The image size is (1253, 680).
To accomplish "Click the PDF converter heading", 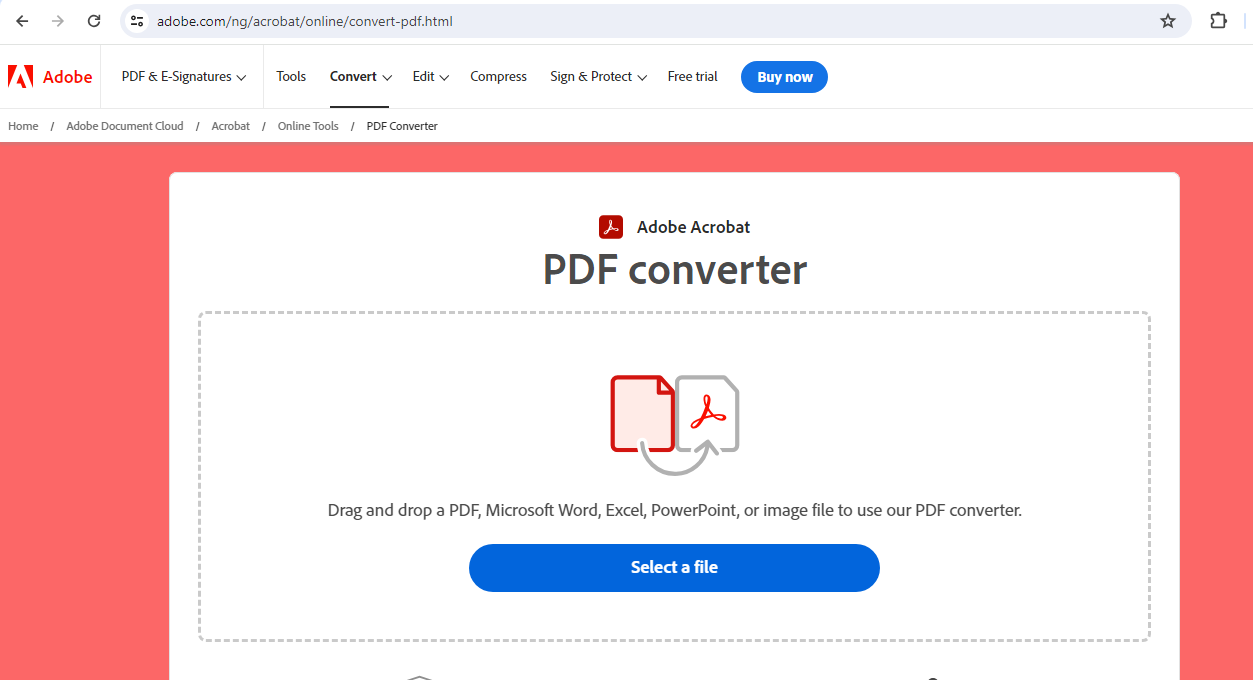I will pyautogui.click(x=675, y=270).
